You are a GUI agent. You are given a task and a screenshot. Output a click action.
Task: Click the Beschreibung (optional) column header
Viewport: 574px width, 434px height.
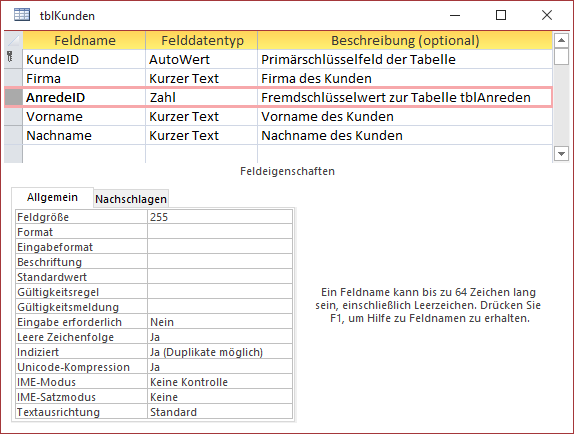pos(405,40)
